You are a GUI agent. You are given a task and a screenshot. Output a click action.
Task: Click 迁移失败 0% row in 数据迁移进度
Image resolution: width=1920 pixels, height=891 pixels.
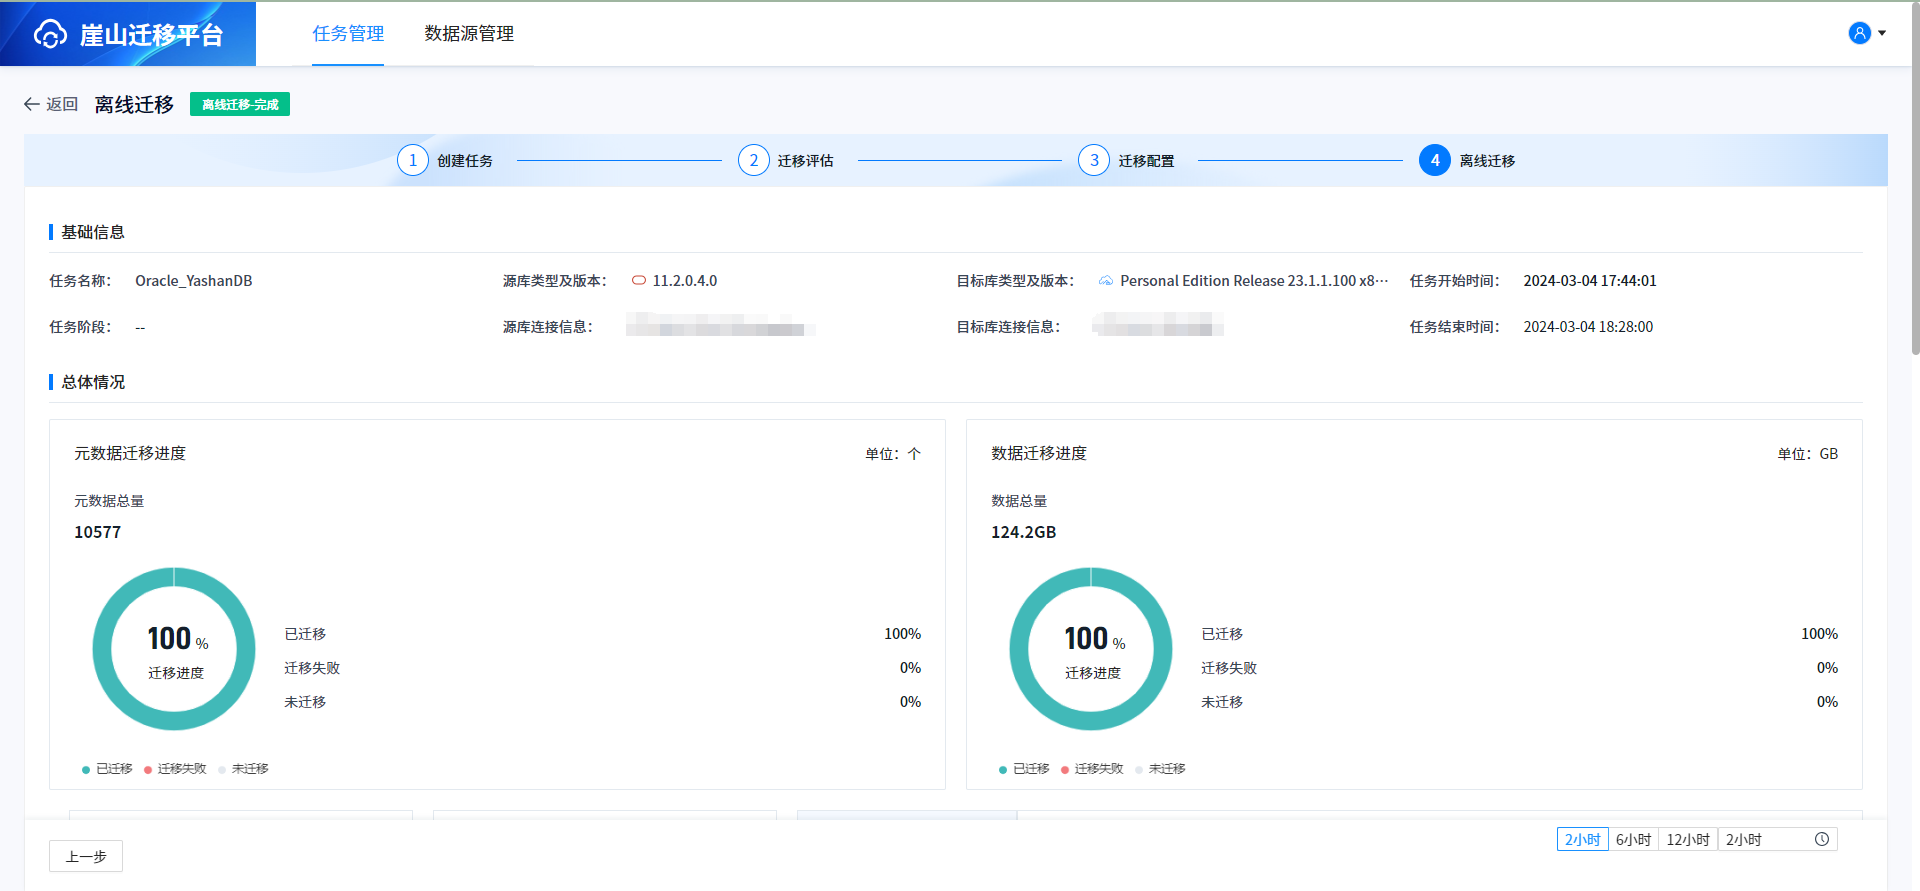[1520, 668]
